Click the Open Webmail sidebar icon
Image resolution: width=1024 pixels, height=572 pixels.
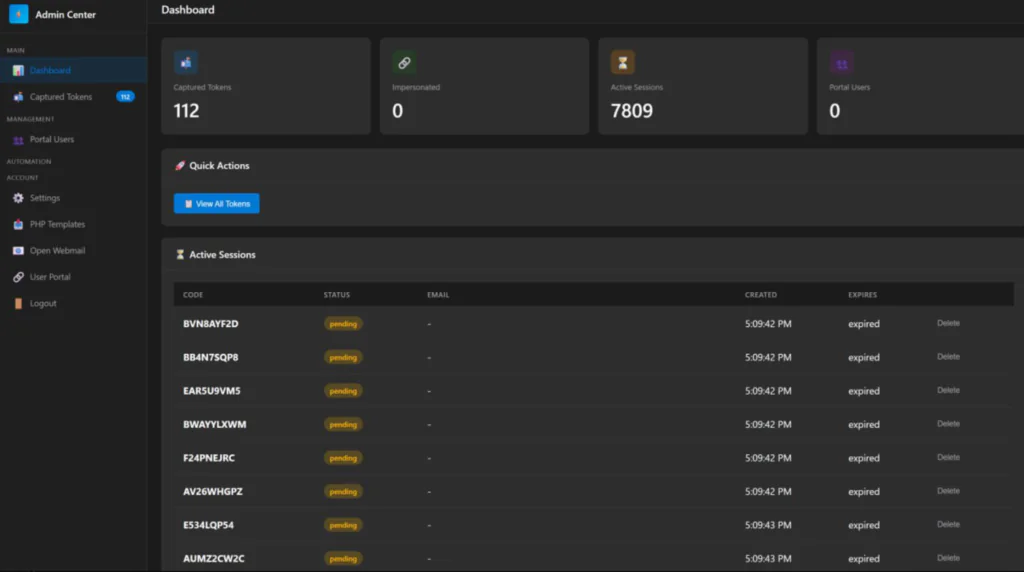coord(18,251)
